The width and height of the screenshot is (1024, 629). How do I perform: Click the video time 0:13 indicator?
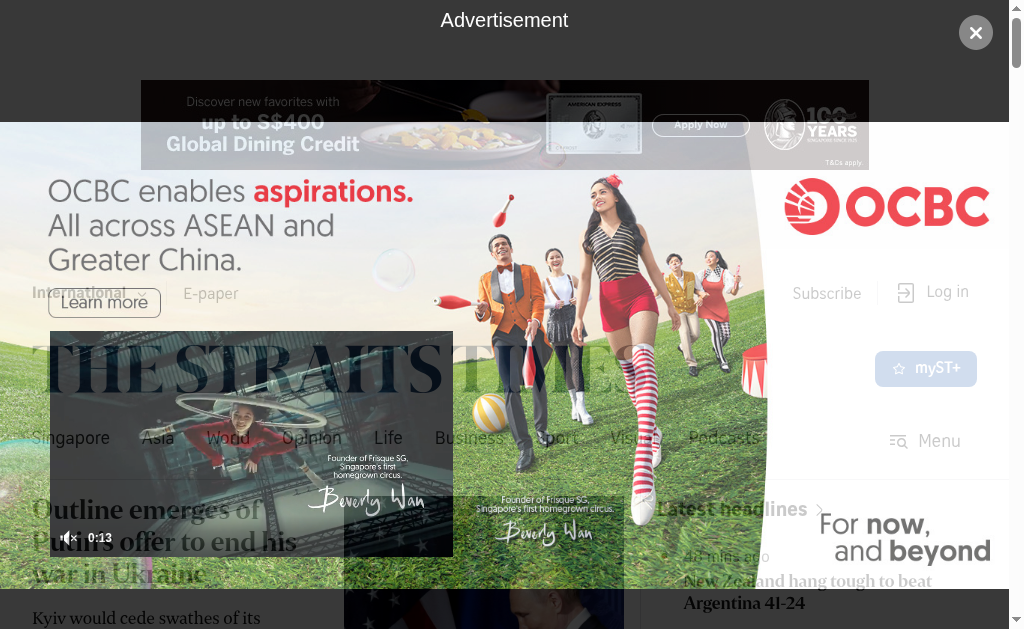tap(100, 538)
